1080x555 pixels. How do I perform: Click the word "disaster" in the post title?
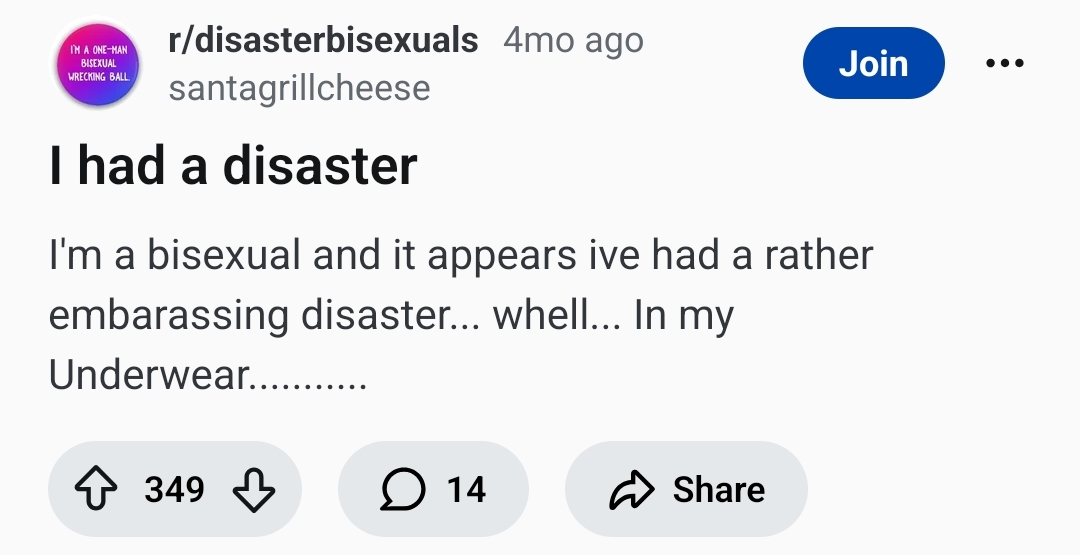pyautogui.click(x=320, y=166)
